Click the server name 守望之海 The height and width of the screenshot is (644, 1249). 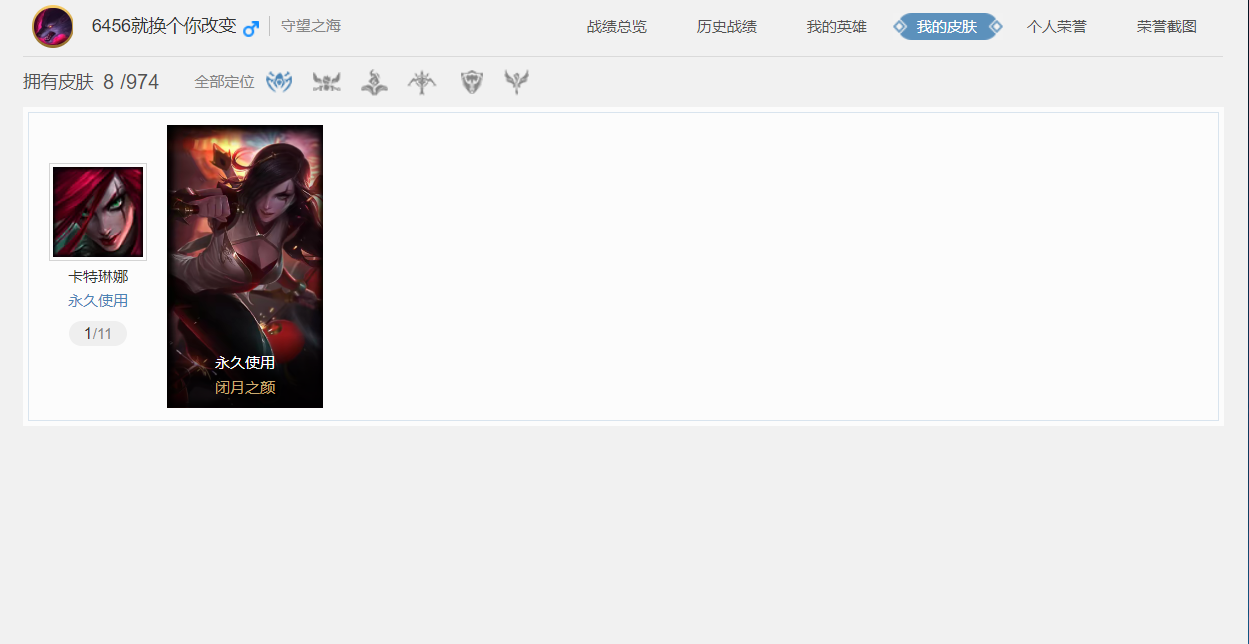pyautogui.click(x=311, y=26)
